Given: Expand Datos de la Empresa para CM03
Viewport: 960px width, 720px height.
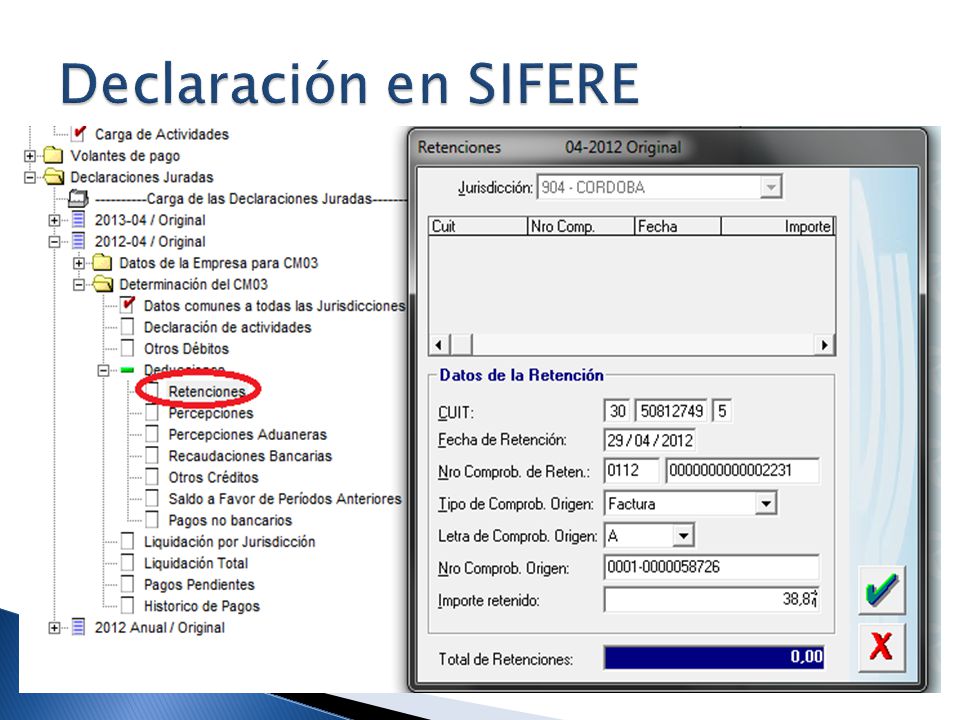Looking at the screenshot, I should pos(78,263).
